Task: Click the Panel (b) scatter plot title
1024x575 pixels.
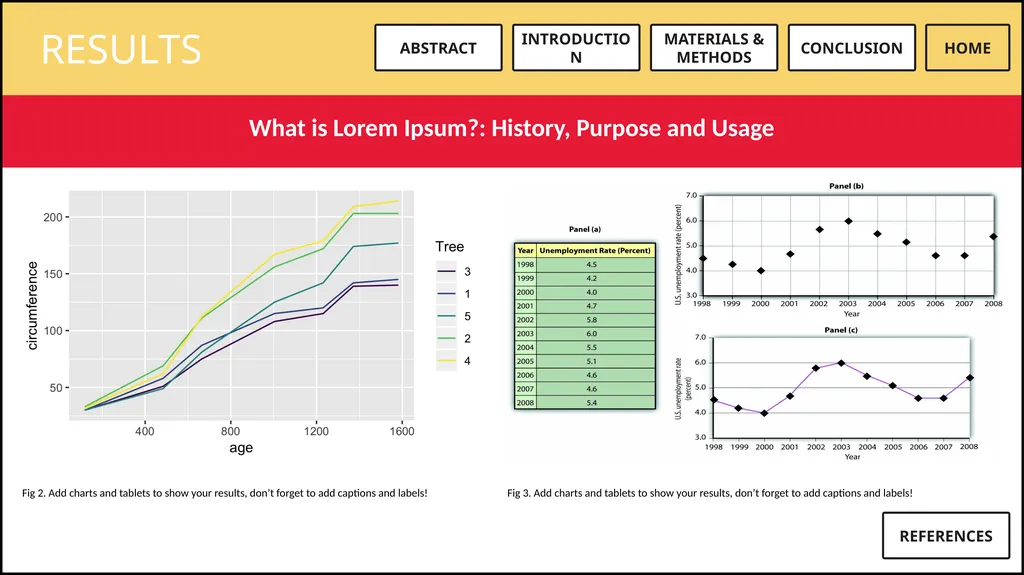Action: (x=846, y=186)
